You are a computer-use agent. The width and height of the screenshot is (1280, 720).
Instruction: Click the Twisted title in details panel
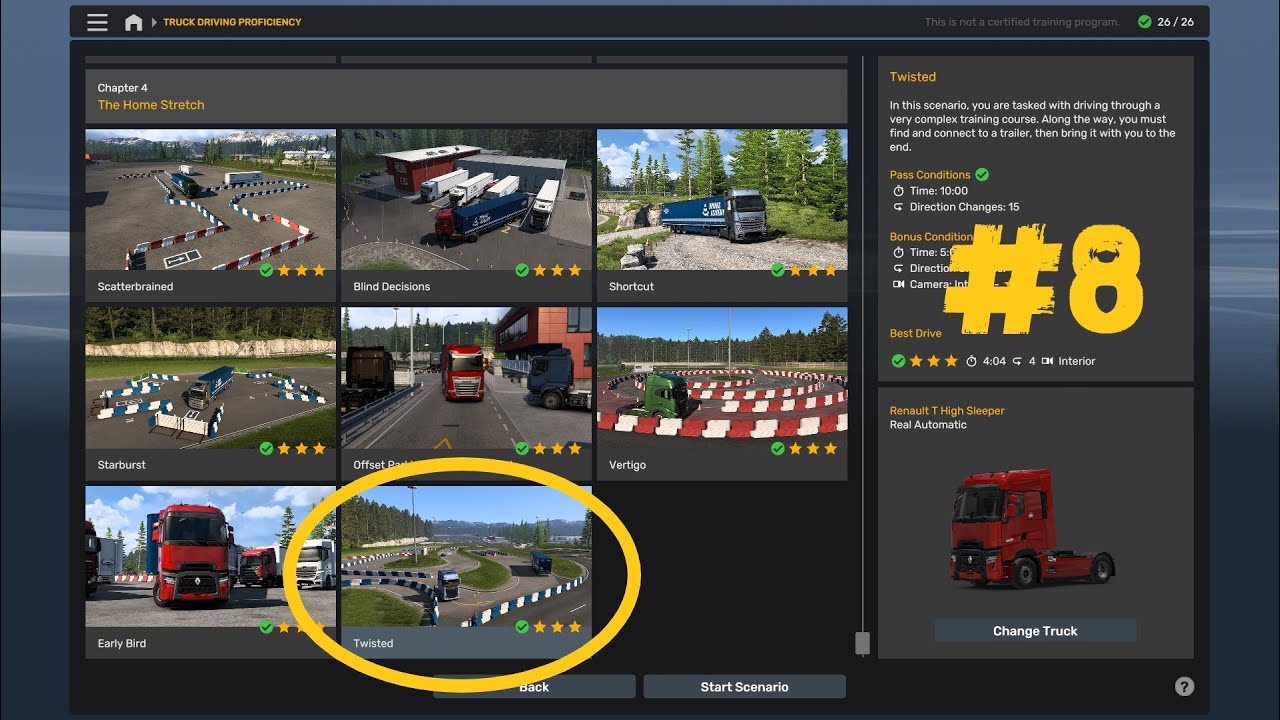[x=913, y=77]
